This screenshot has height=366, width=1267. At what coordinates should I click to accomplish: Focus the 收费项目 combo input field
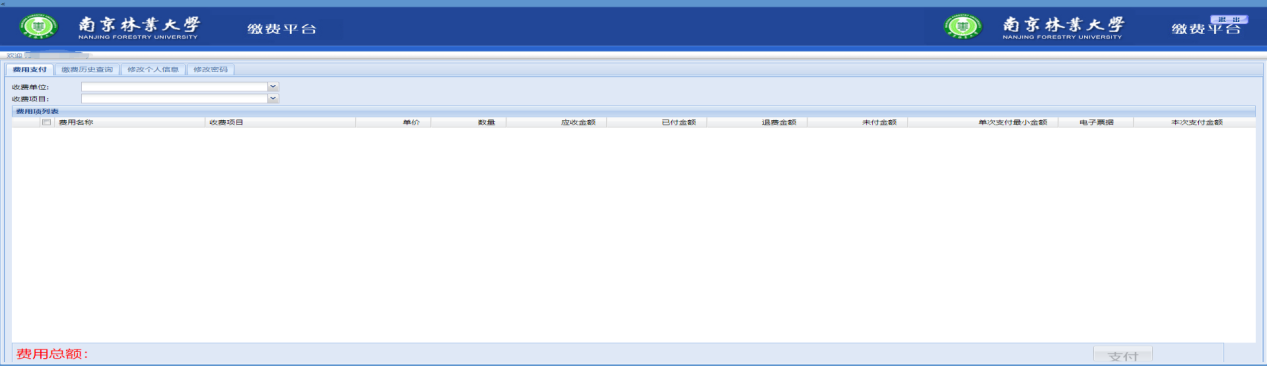174,99
